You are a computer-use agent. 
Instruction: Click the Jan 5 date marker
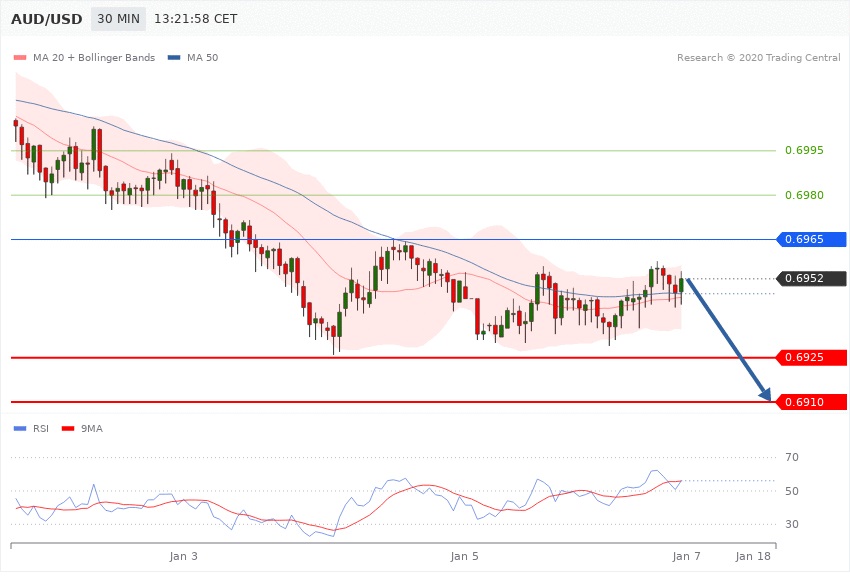[465, 555]
